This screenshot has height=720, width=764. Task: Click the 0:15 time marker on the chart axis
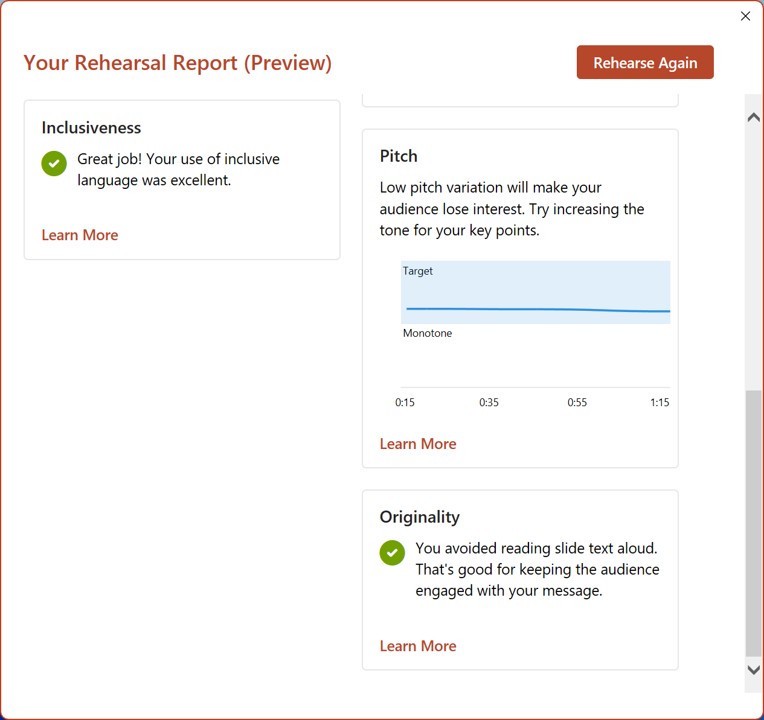[x=405, y=402]
